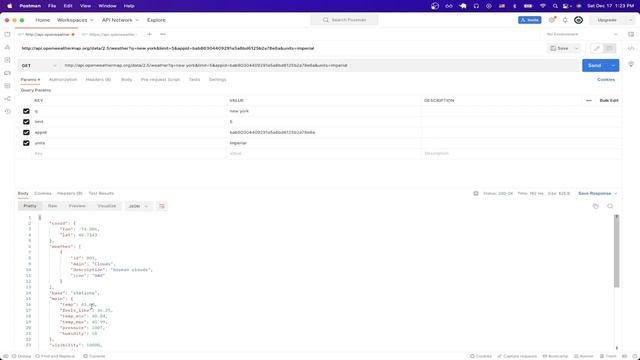Open the network globe icon near Status

476,193
